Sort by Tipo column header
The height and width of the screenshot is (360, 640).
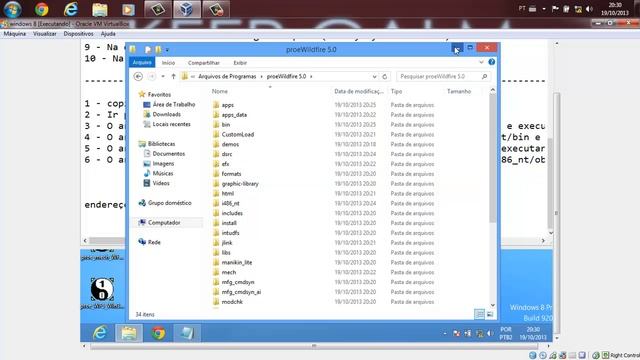396,91
